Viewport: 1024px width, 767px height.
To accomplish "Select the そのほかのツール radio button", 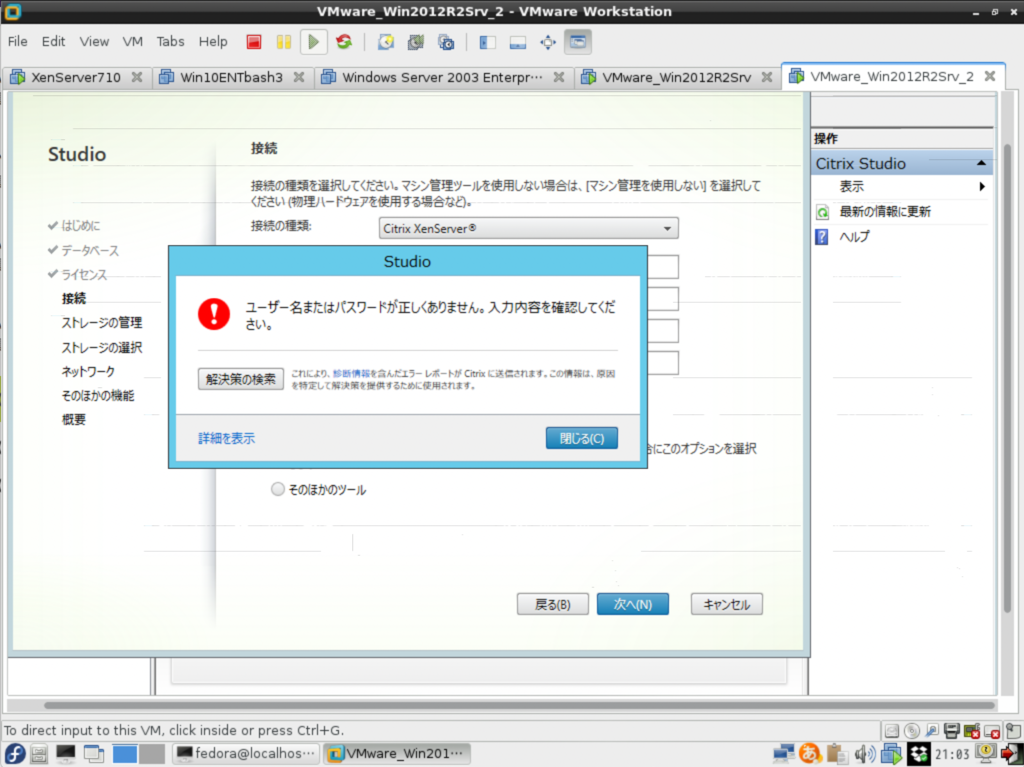I will (x=278, y=489).
